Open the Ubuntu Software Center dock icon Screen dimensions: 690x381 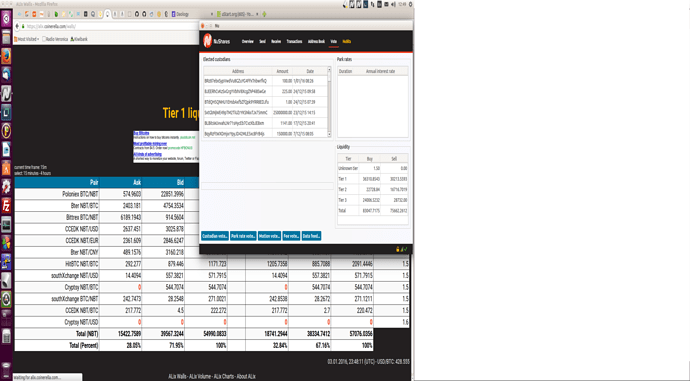tap(6, 168)
